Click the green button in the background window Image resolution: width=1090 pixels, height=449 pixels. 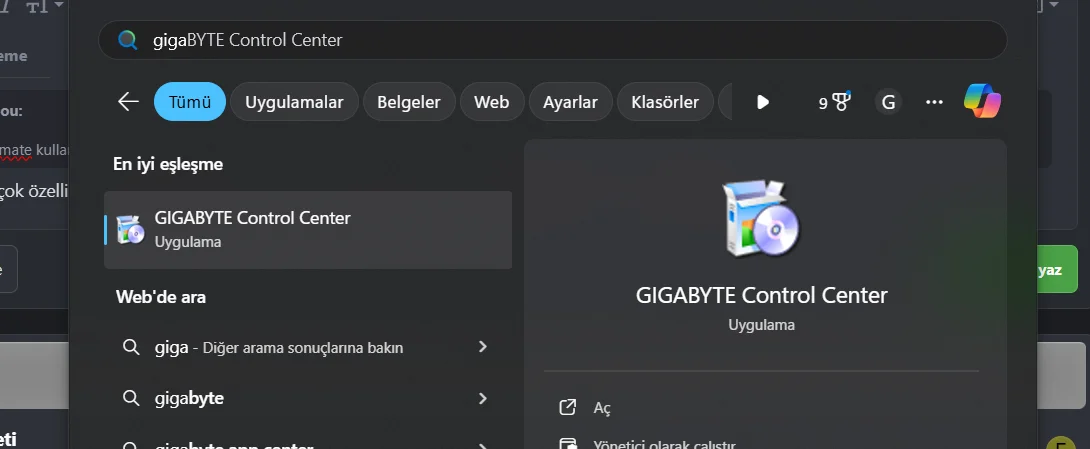[1057, 270]
